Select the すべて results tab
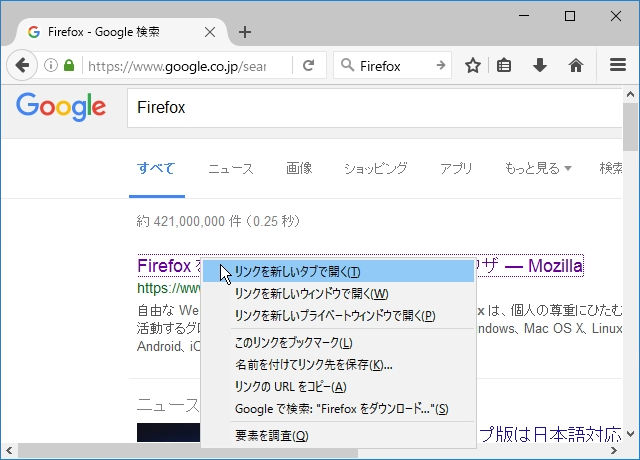Viewport: 640px width, 460px height. (156, 168)
